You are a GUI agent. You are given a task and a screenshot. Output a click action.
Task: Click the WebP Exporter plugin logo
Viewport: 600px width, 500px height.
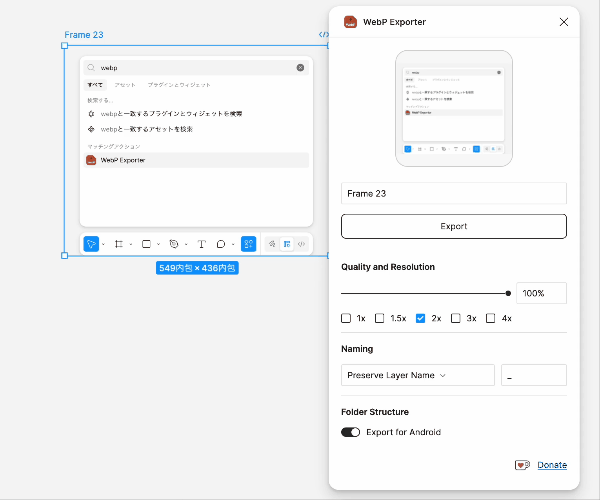tap(350, 22)
